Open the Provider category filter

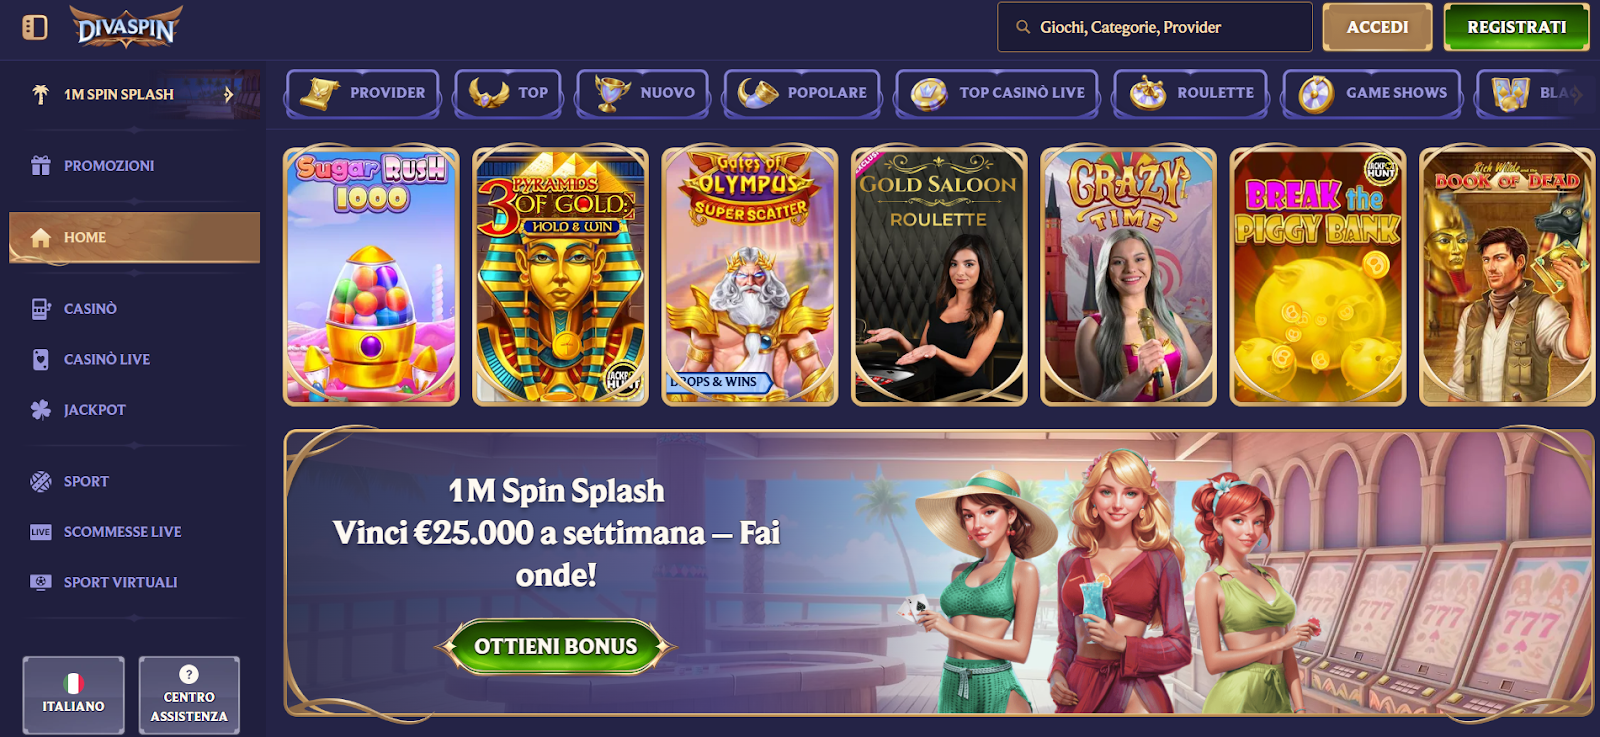pos(362,93)
